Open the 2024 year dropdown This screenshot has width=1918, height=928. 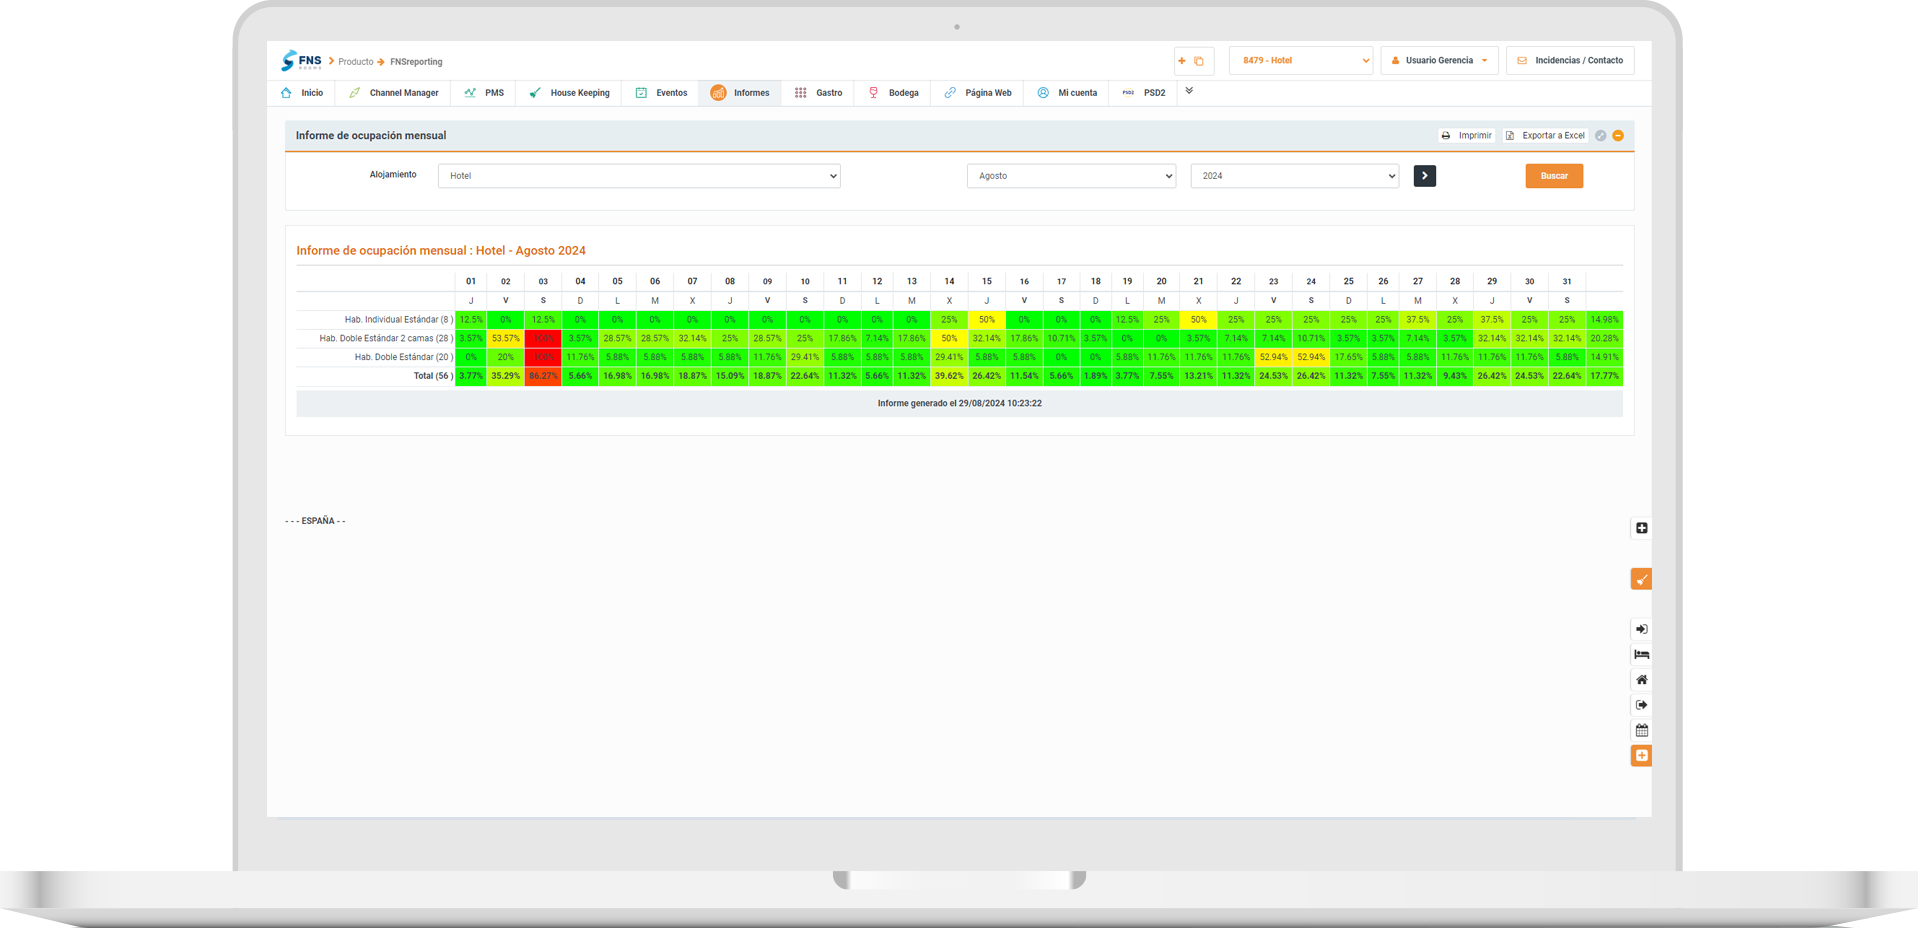click(x=1294, y=176)
